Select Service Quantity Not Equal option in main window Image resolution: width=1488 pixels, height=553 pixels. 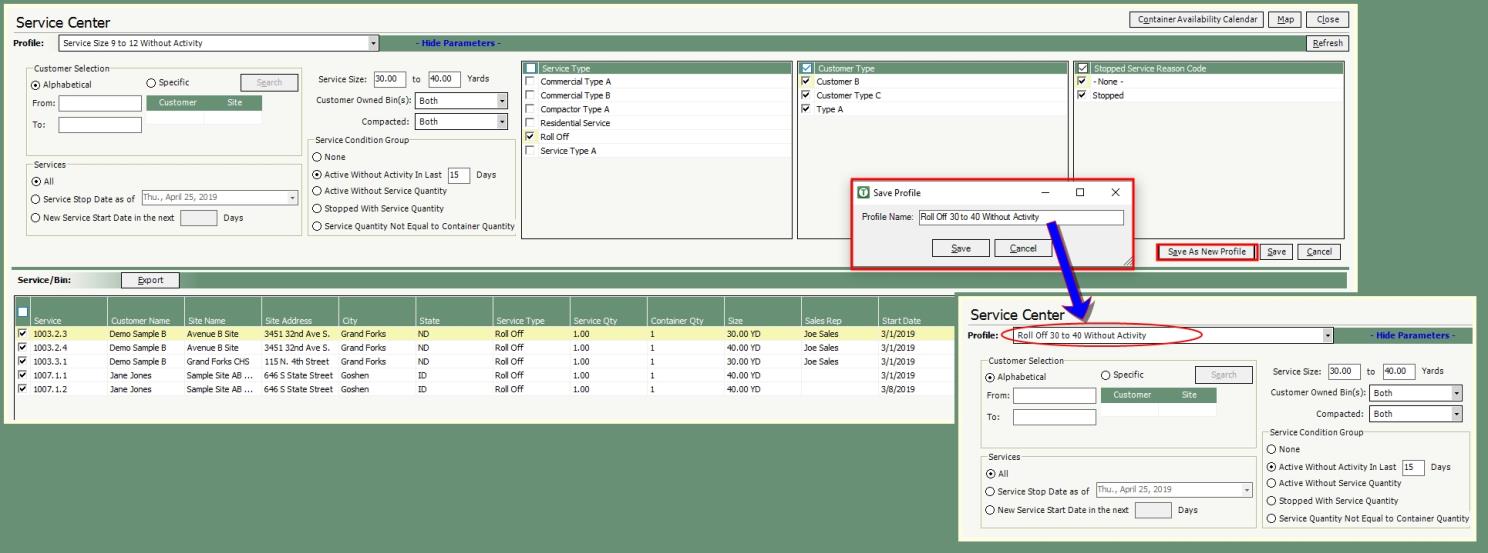(318, 226)
